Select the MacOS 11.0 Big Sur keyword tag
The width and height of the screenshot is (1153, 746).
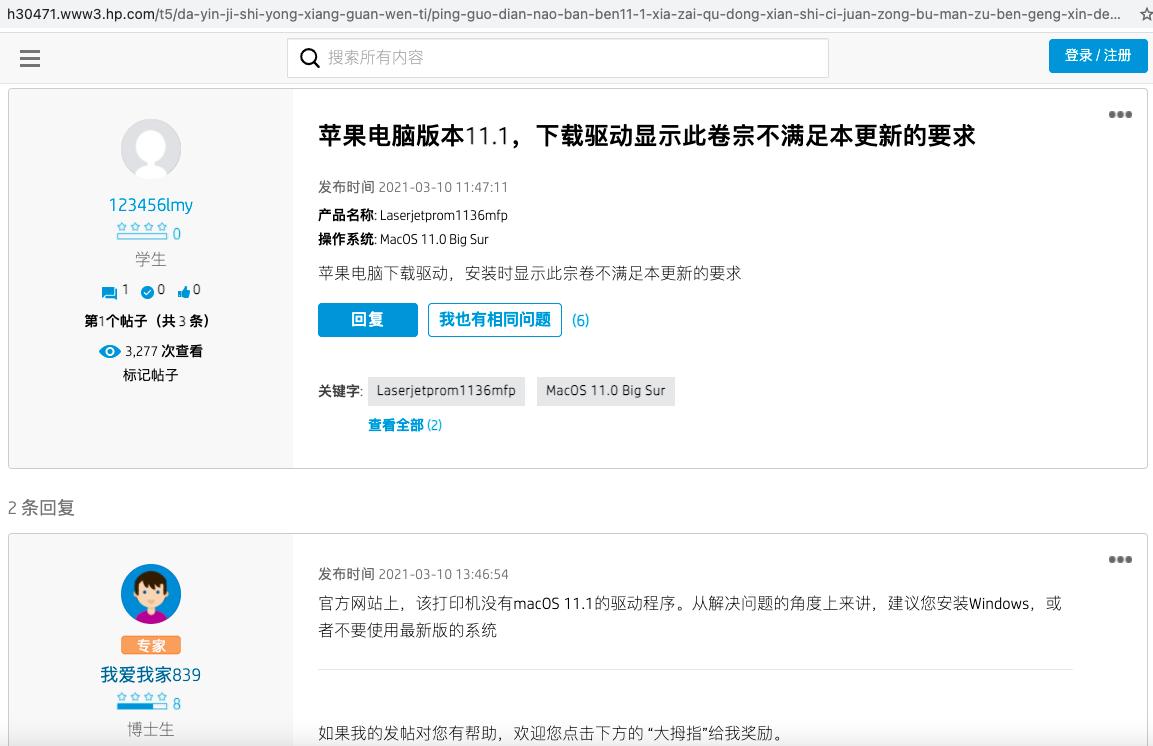(605, 391)
